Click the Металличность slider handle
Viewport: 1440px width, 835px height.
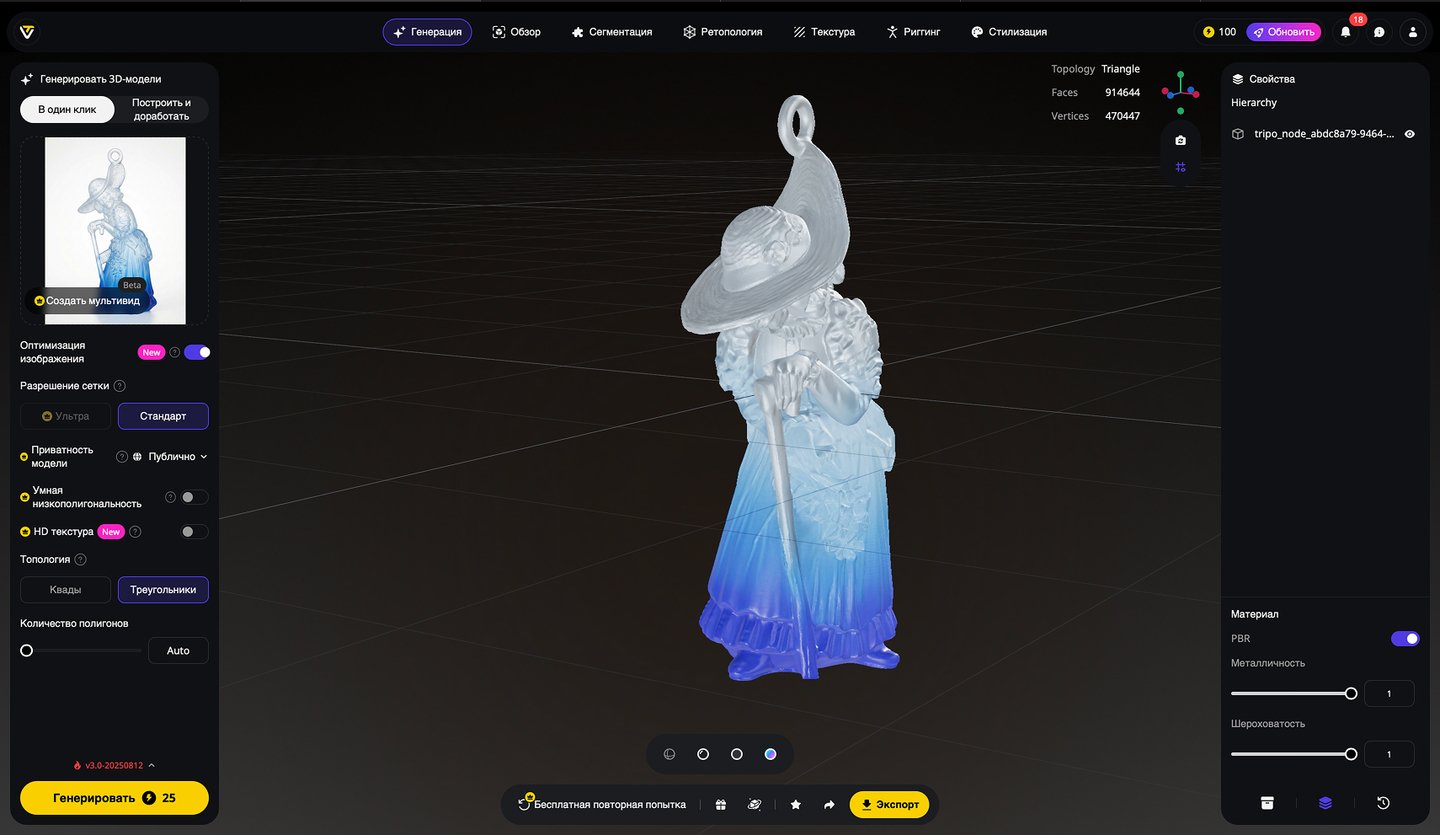pyautogui.click(x=1351, y=693)
